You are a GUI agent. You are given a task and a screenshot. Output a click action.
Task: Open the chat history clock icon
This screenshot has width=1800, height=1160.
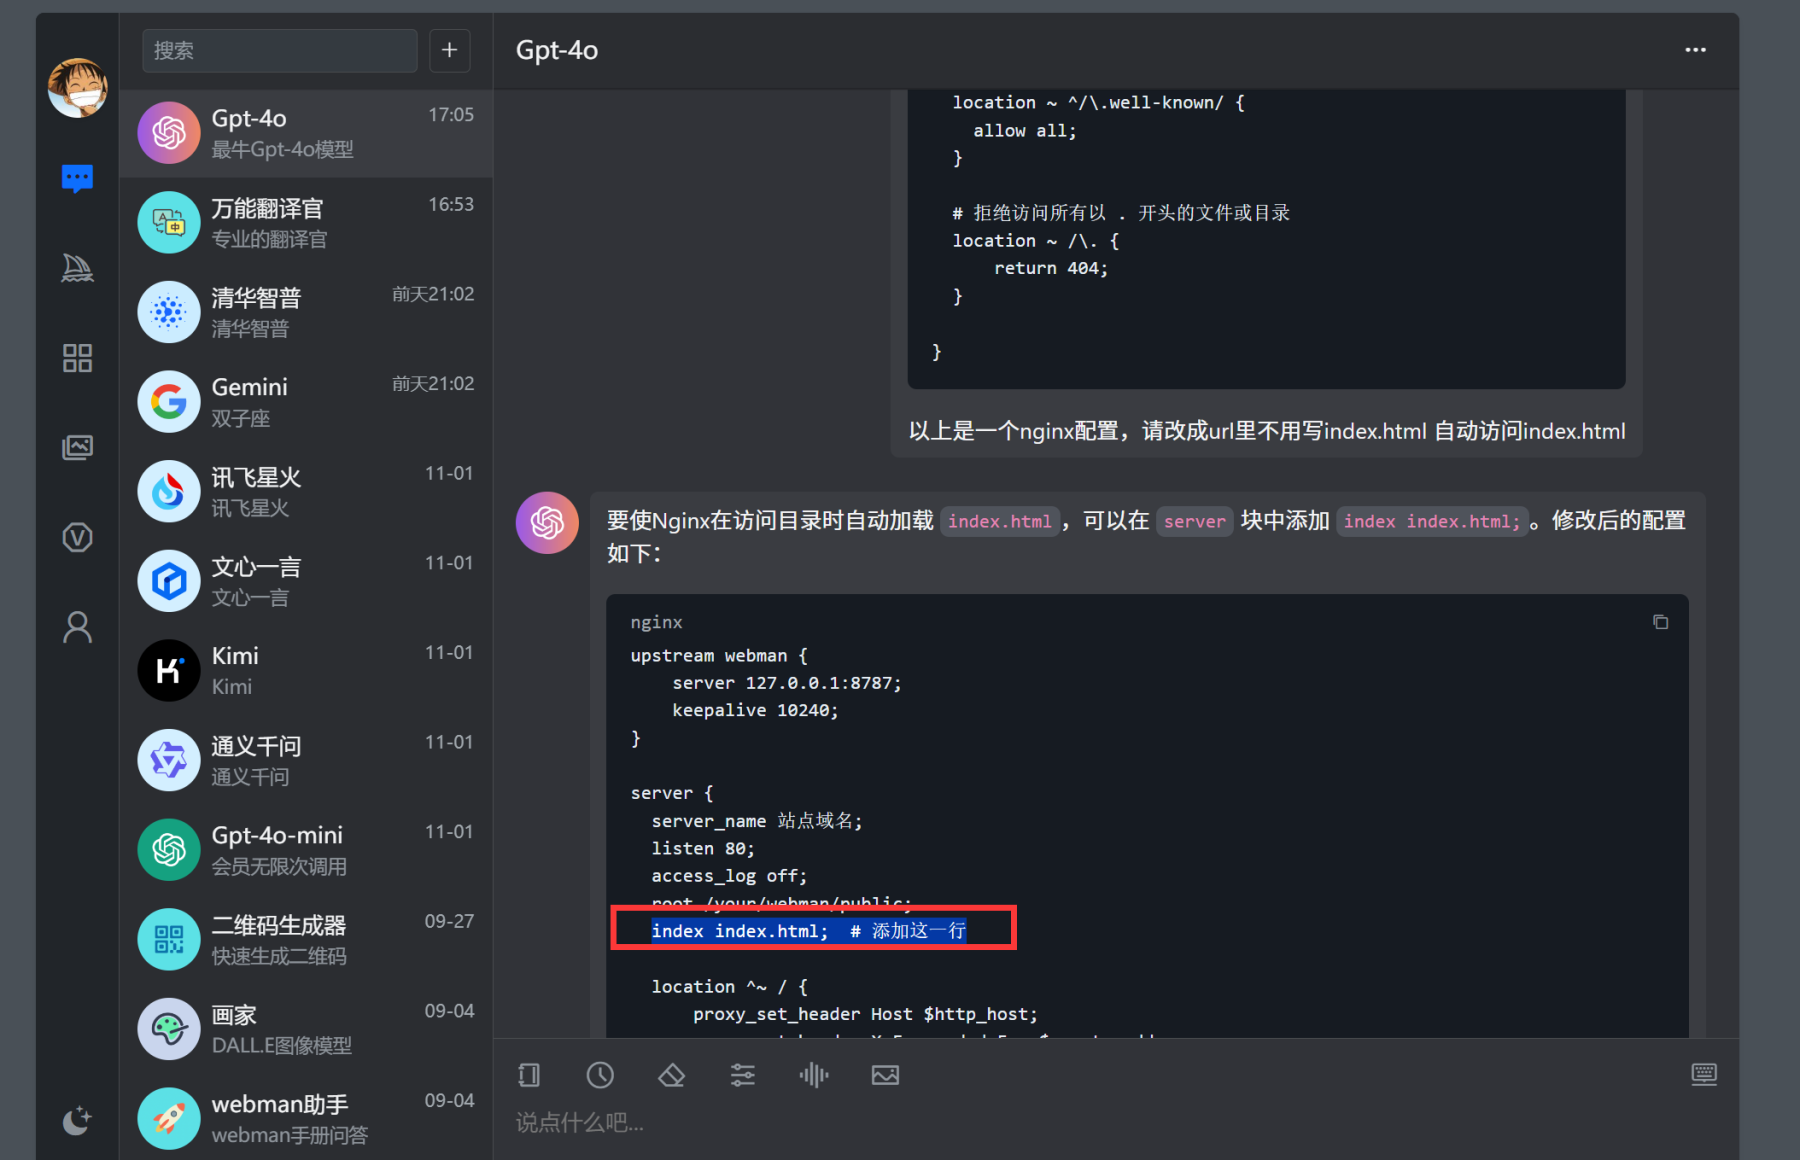pos(600,1075)
